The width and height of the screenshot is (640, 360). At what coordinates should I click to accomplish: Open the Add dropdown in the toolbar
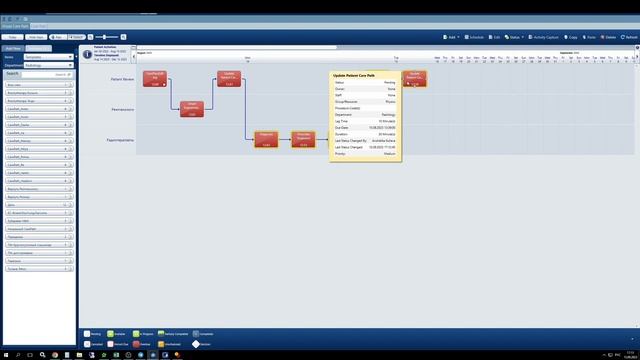click(451, 37)
